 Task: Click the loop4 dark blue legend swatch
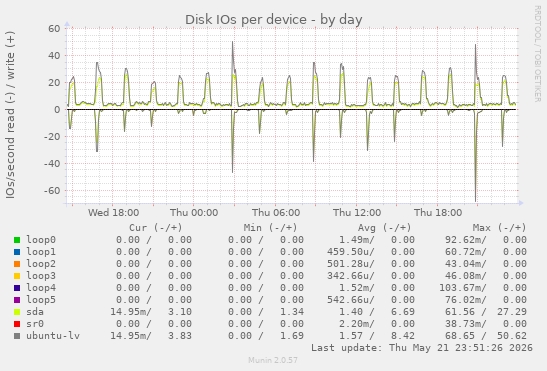click(x=17, y=288)
